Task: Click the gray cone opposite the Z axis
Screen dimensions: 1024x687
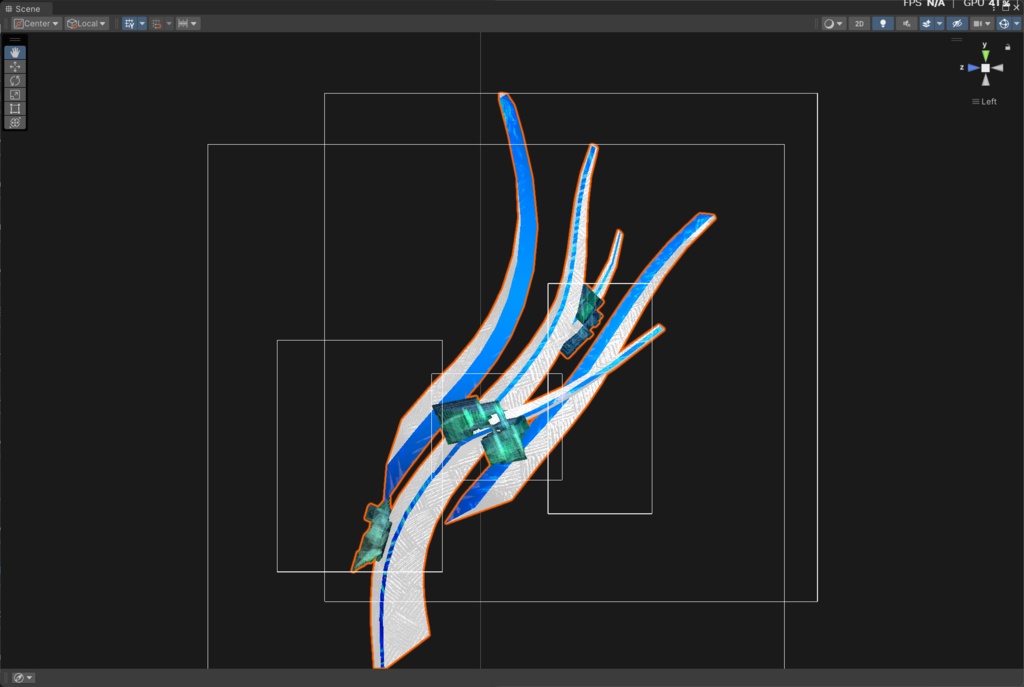Action: [x=997, y=68]
